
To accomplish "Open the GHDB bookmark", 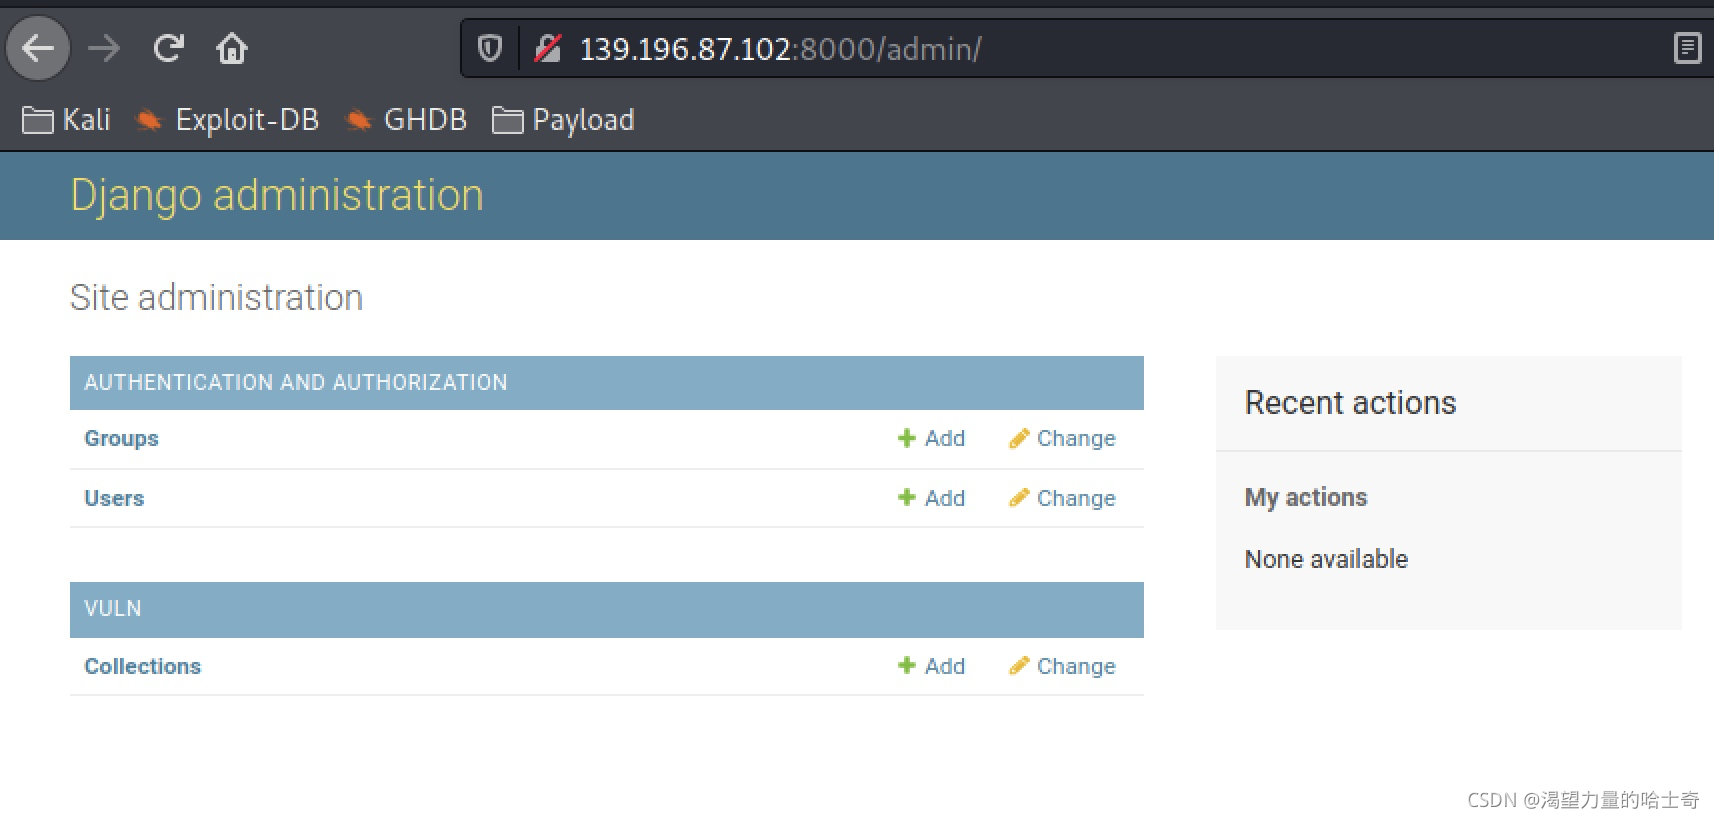I will pos(405,120).
